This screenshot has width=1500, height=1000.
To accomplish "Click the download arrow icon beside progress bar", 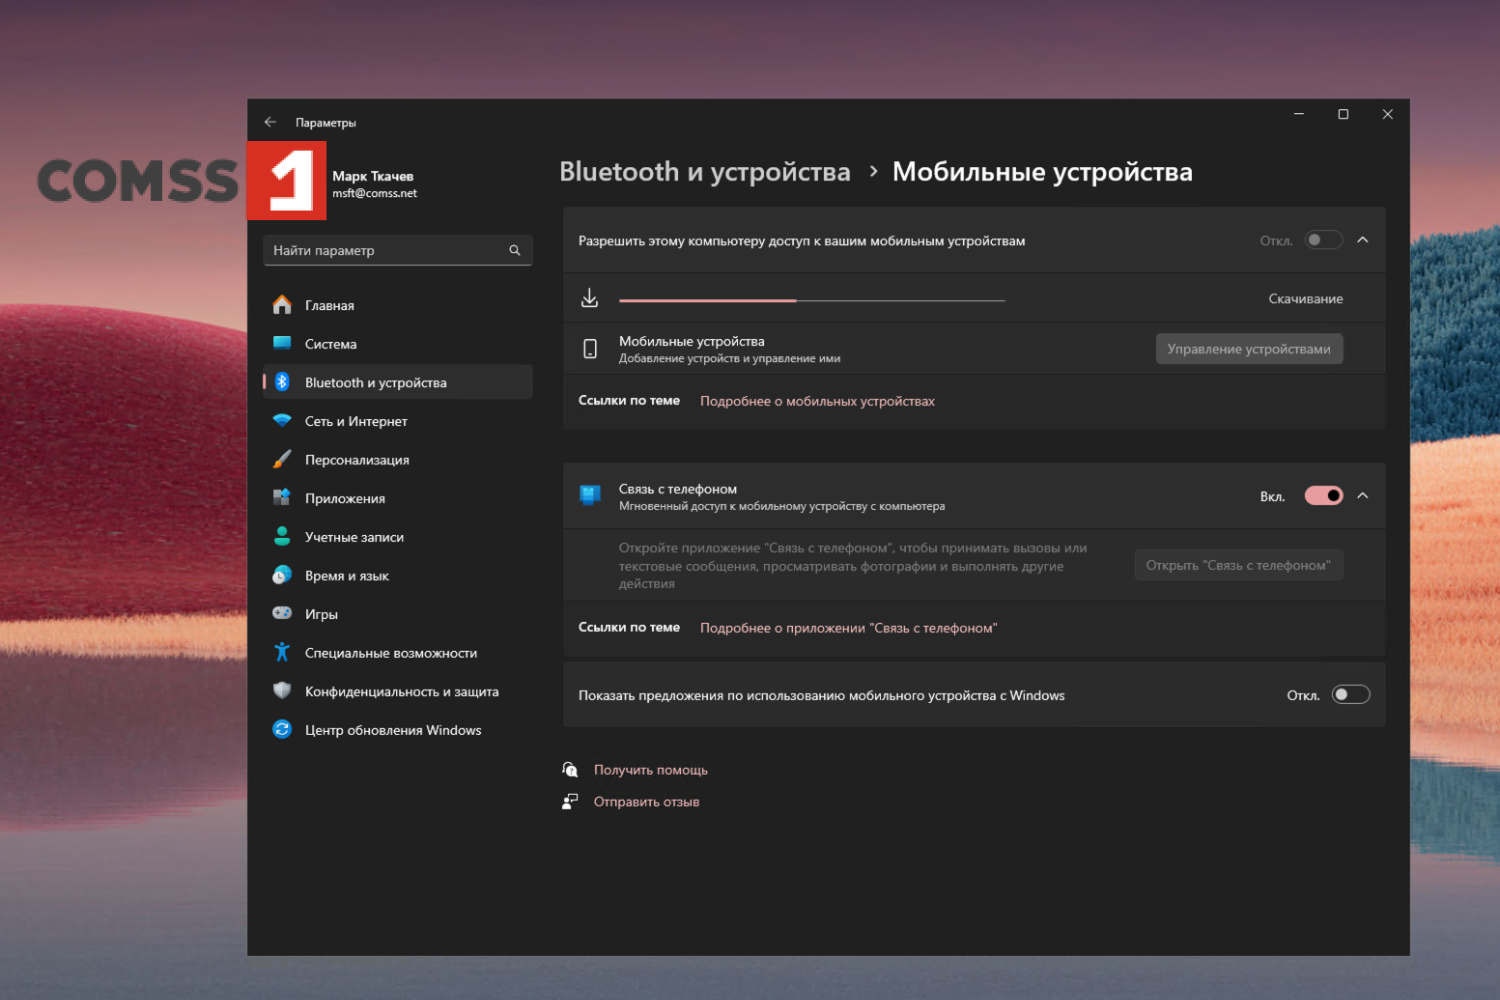I will coord(590,298).
